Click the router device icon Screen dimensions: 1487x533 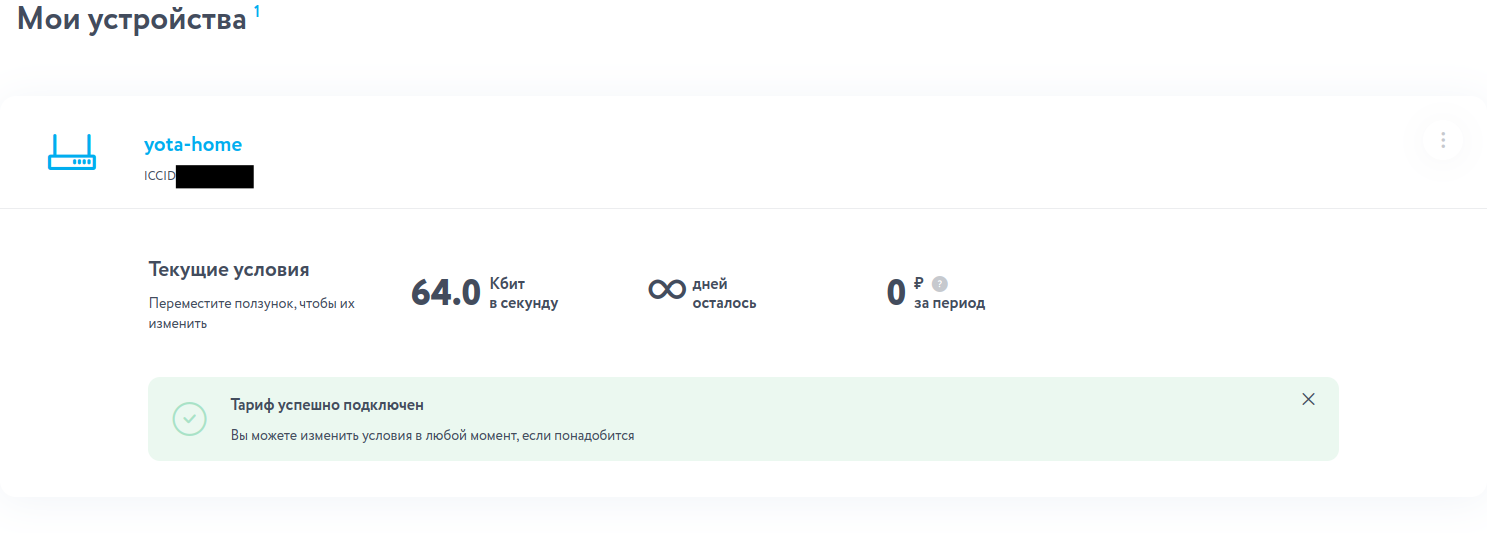(x=72, y=151)
